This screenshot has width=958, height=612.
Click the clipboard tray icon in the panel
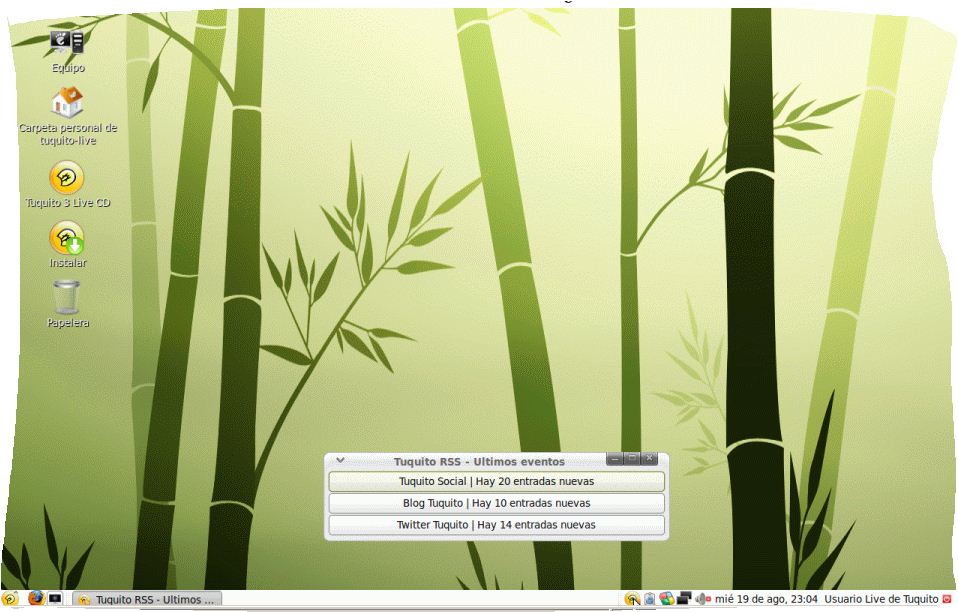(649, 599)
